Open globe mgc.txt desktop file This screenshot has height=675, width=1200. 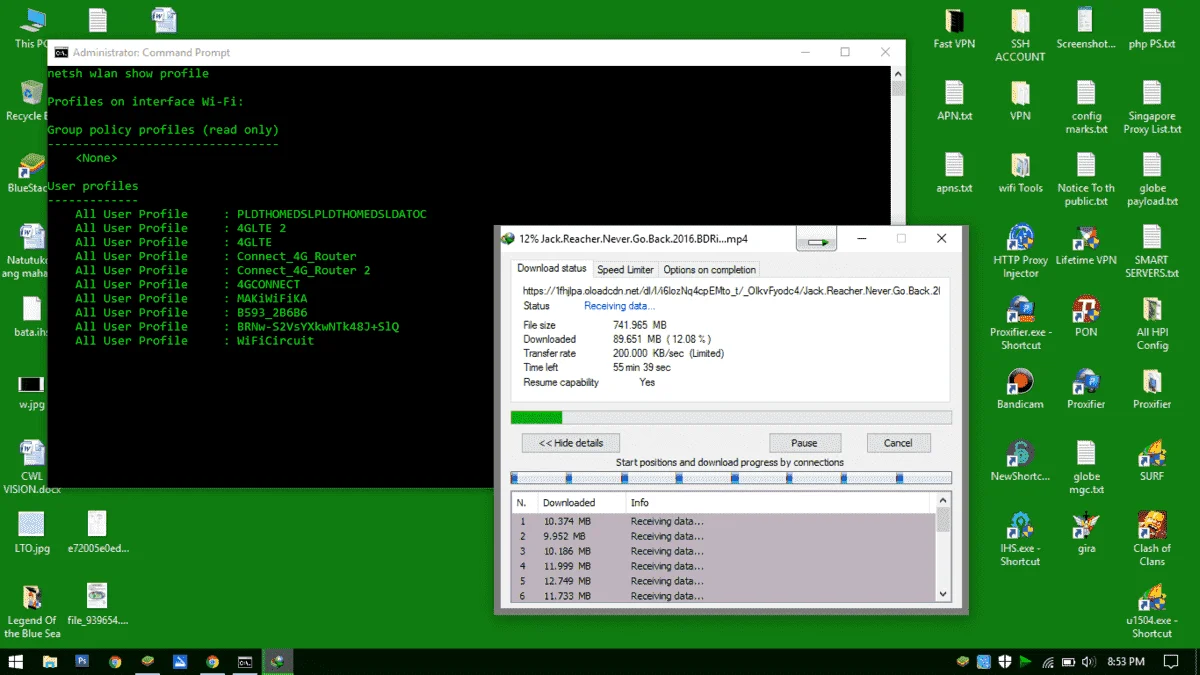1086,468
